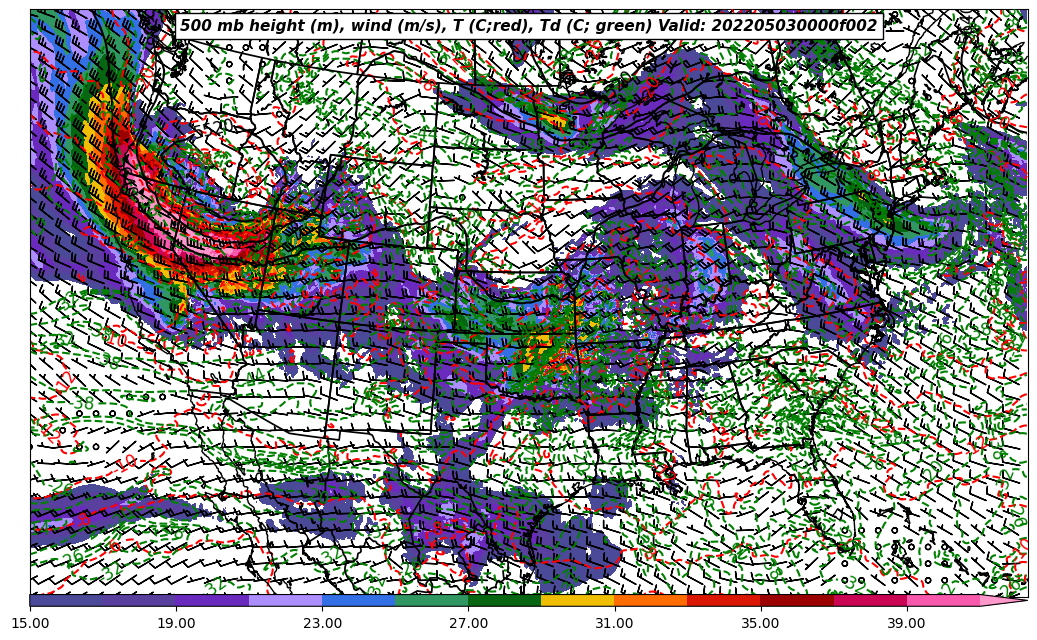The width and height of the screenshot is (1037, 640).
Task: Select the dark maroon colorbar segment after 35.00
Action: pyautogui.click(x=797, y=600)
